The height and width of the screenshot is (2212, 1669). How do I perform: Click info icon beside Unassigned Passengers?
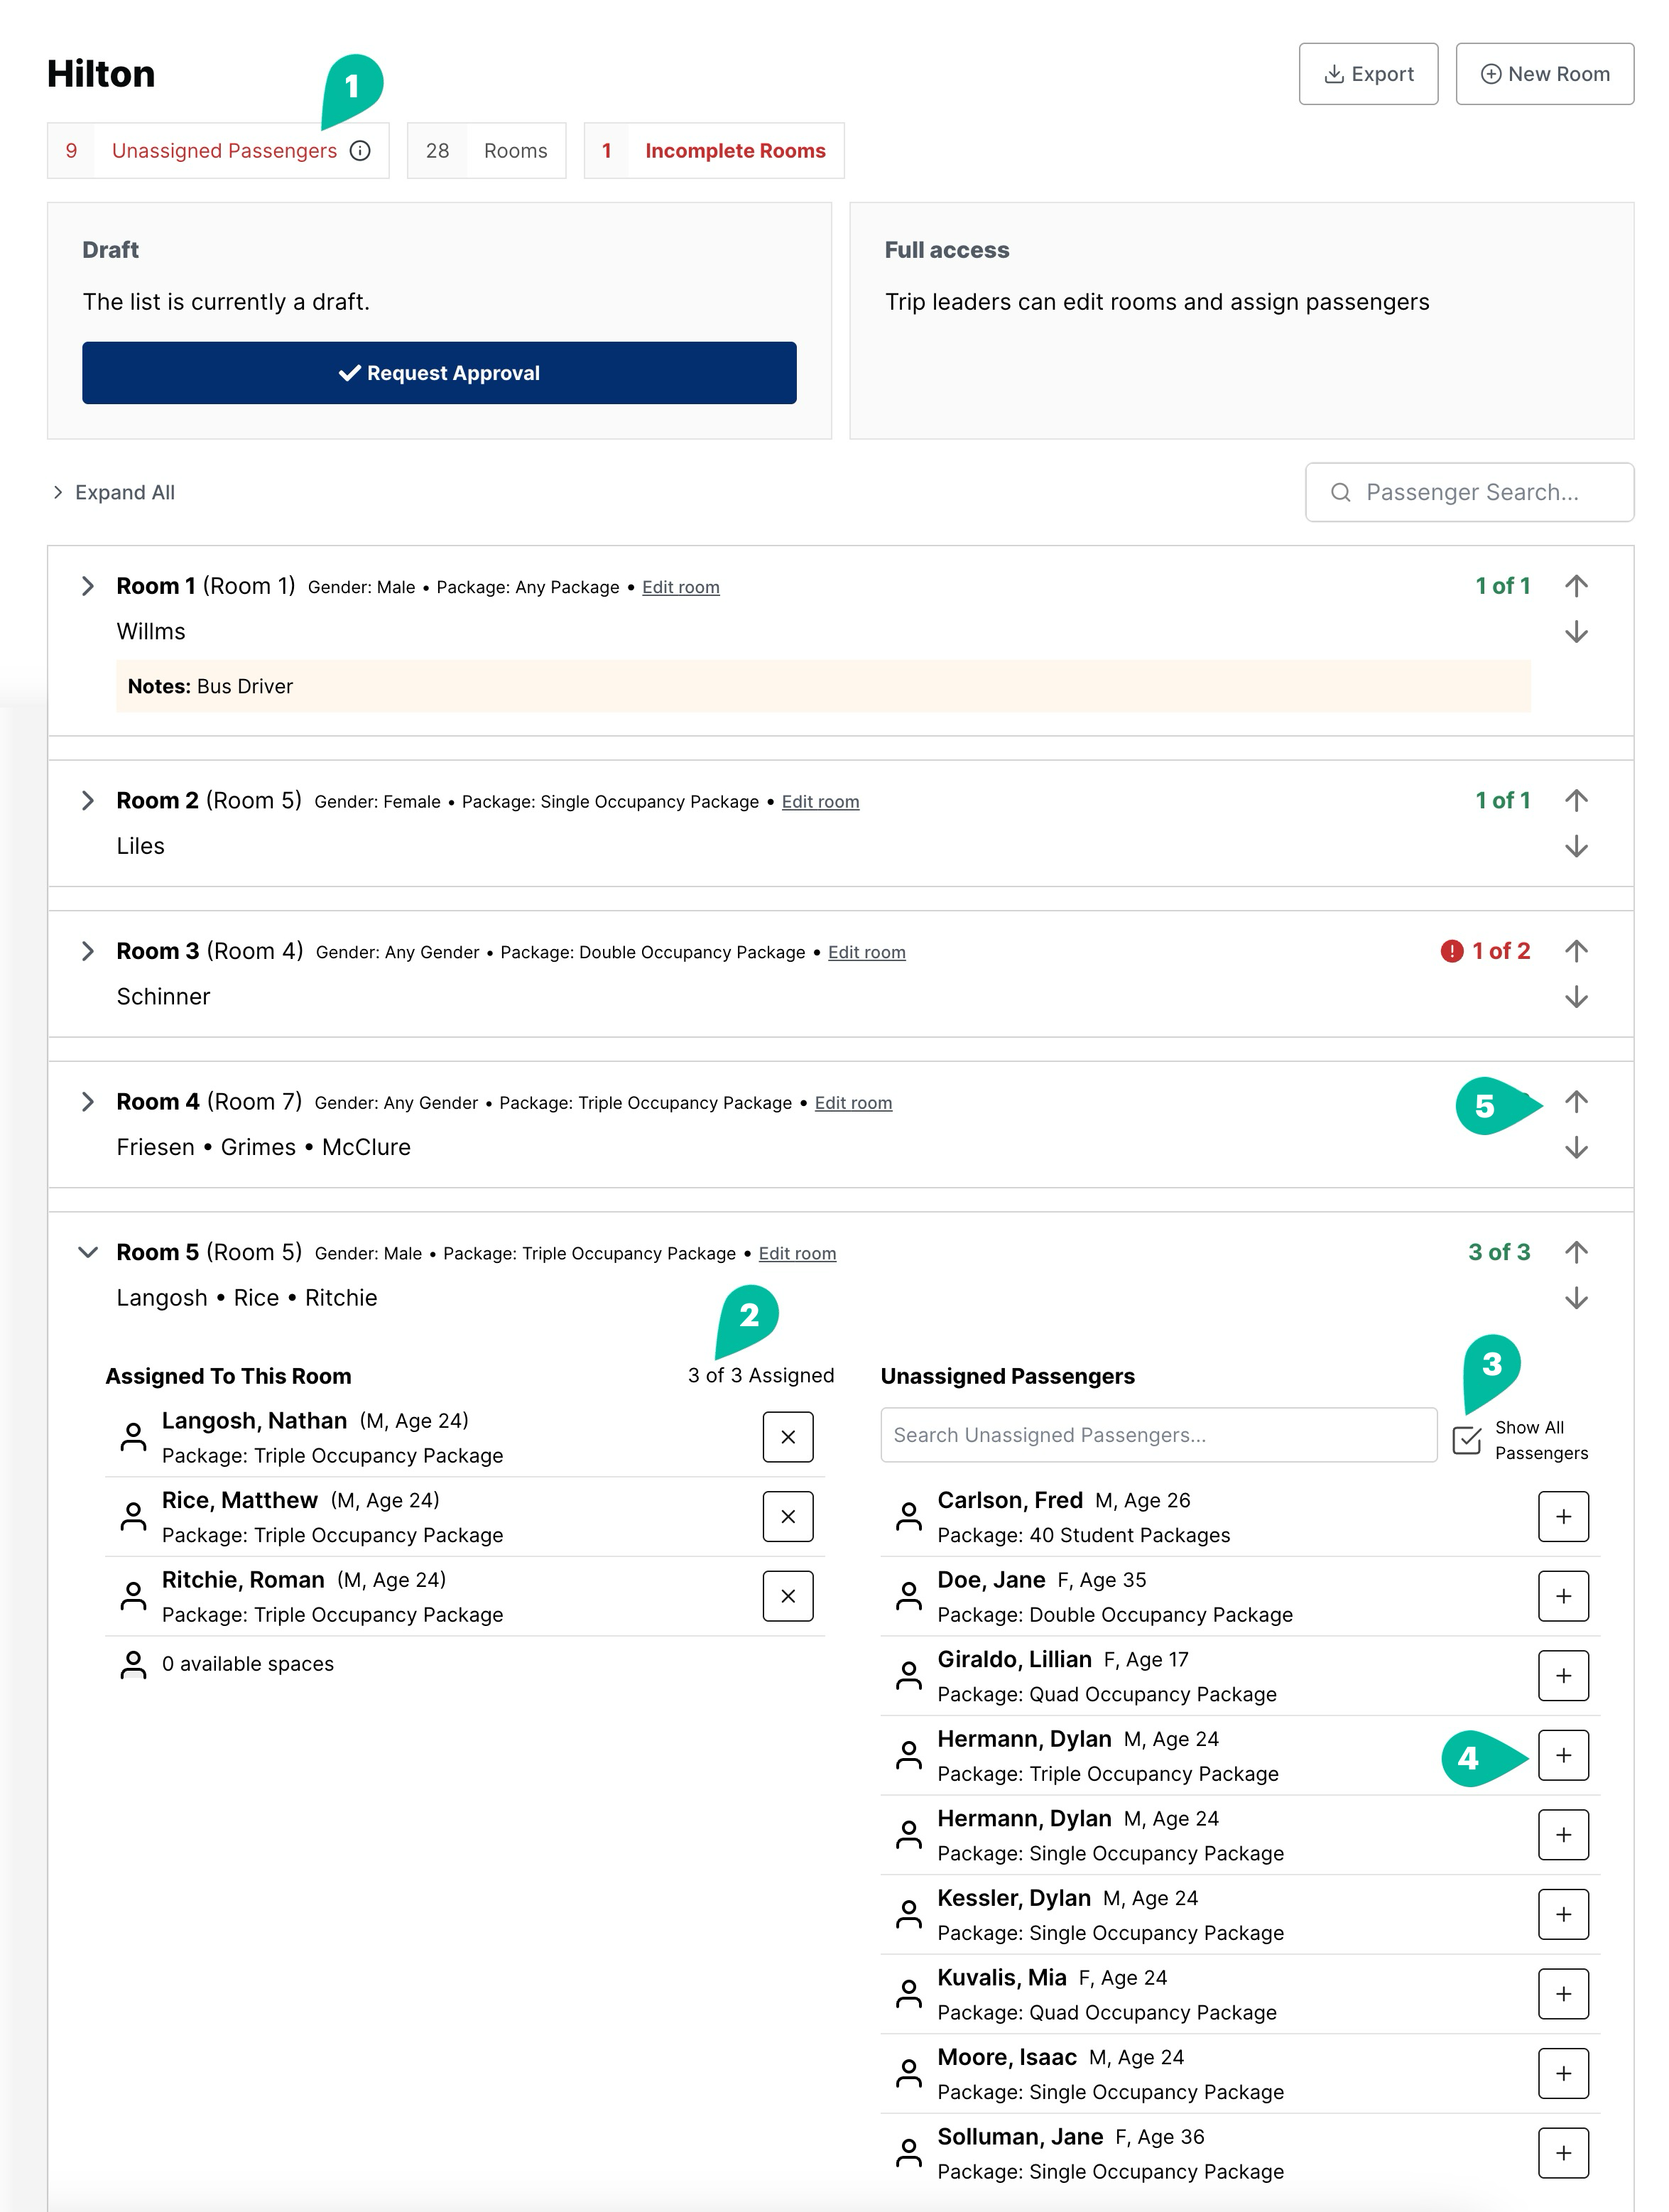[360, 151]
